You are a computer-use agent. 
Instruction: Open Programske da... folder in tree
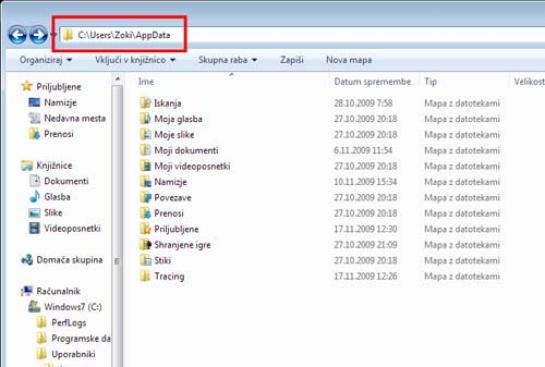73,338
